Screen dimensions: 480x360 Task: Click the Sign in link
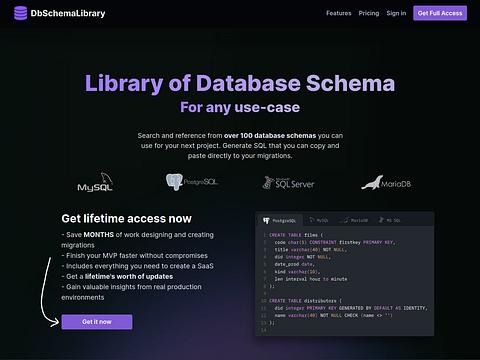(x=396, y=13)
